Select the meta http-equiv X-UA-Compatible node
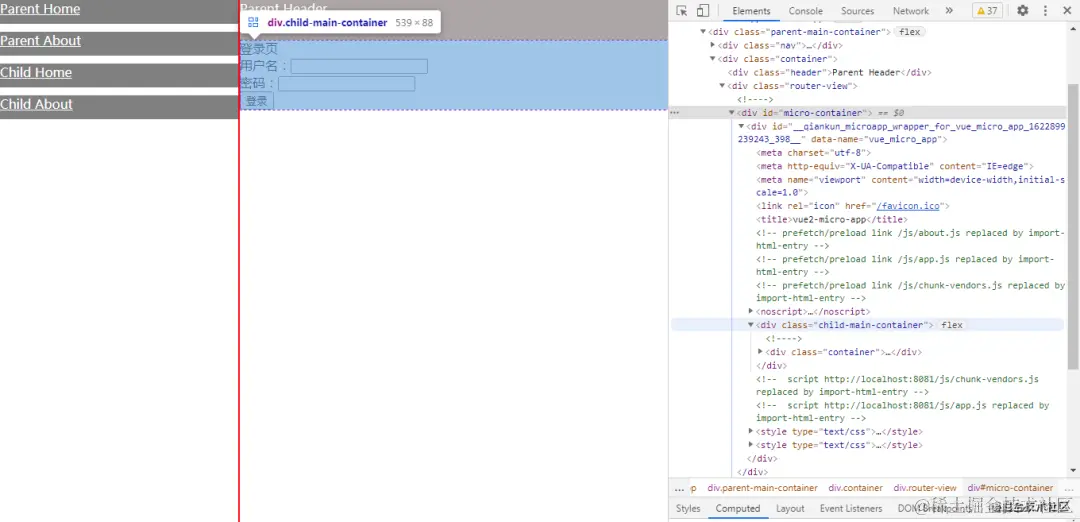This screenshot has width=1080, height=522. pos(895,166)
